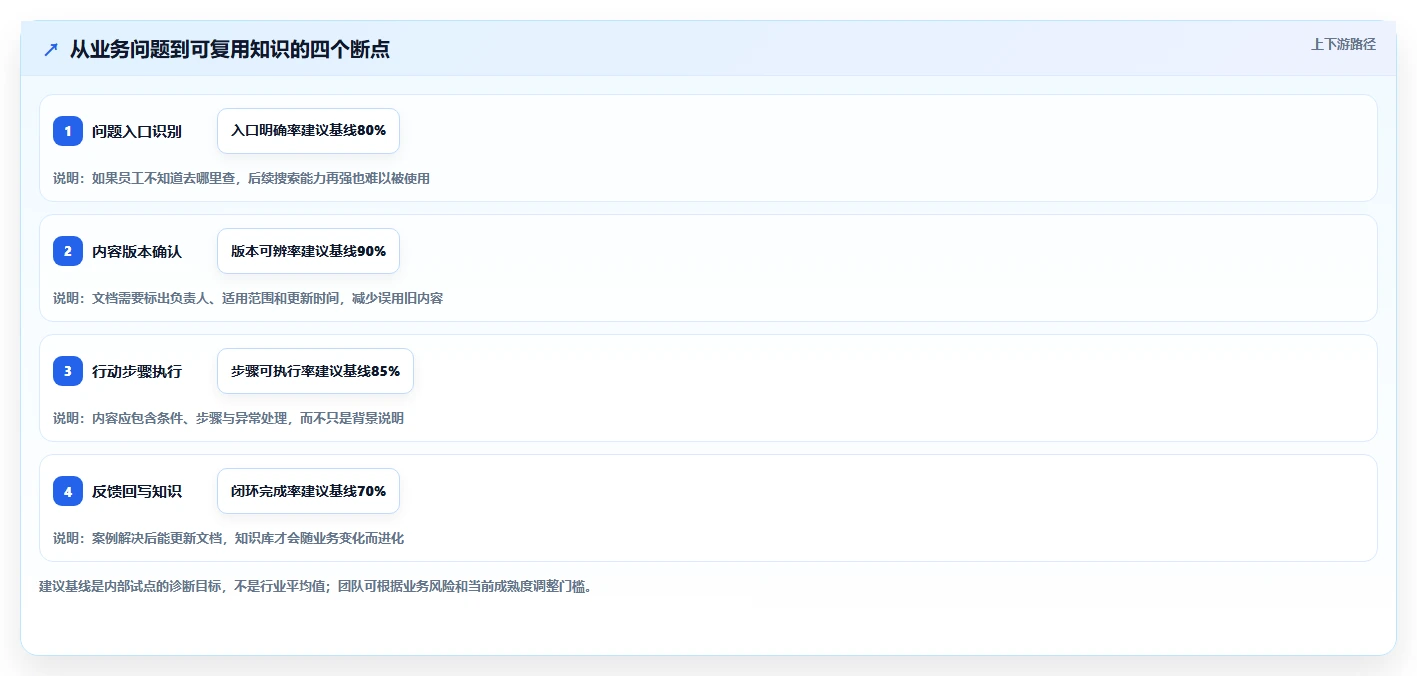Image resolution: width=1417 pixels, height=676 pixels.
Task: Click the footnote starting 建议基线是内部试点的诊断目标
Action: pos(316,586)
